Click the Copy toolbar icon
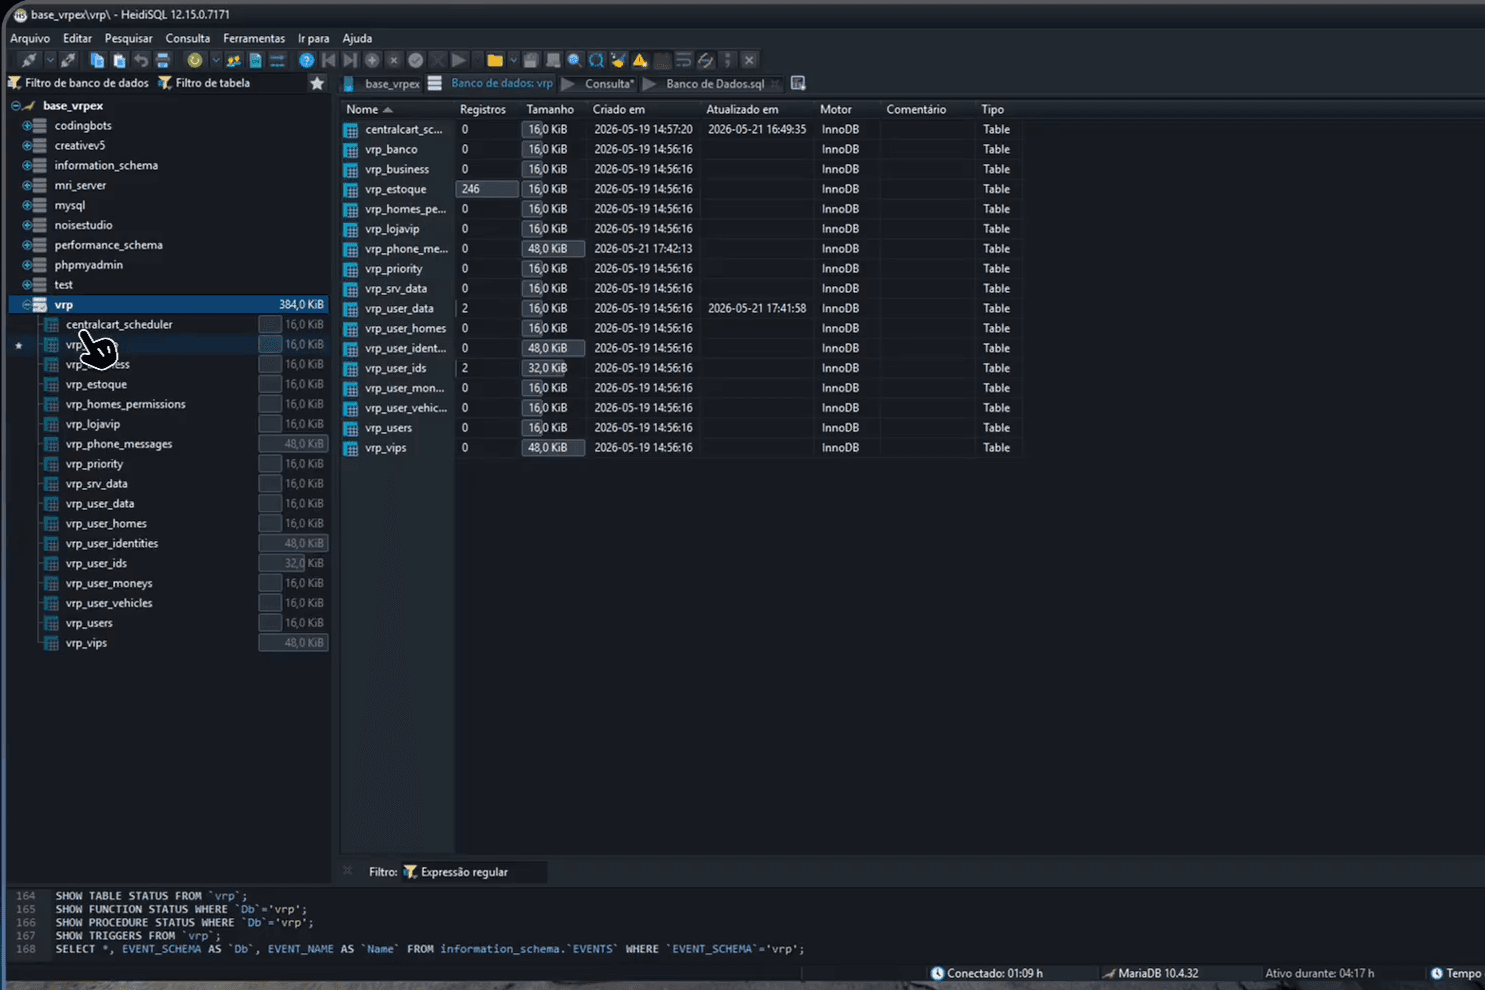This screenshot has height=990, width=1485. tap(97, 60)
